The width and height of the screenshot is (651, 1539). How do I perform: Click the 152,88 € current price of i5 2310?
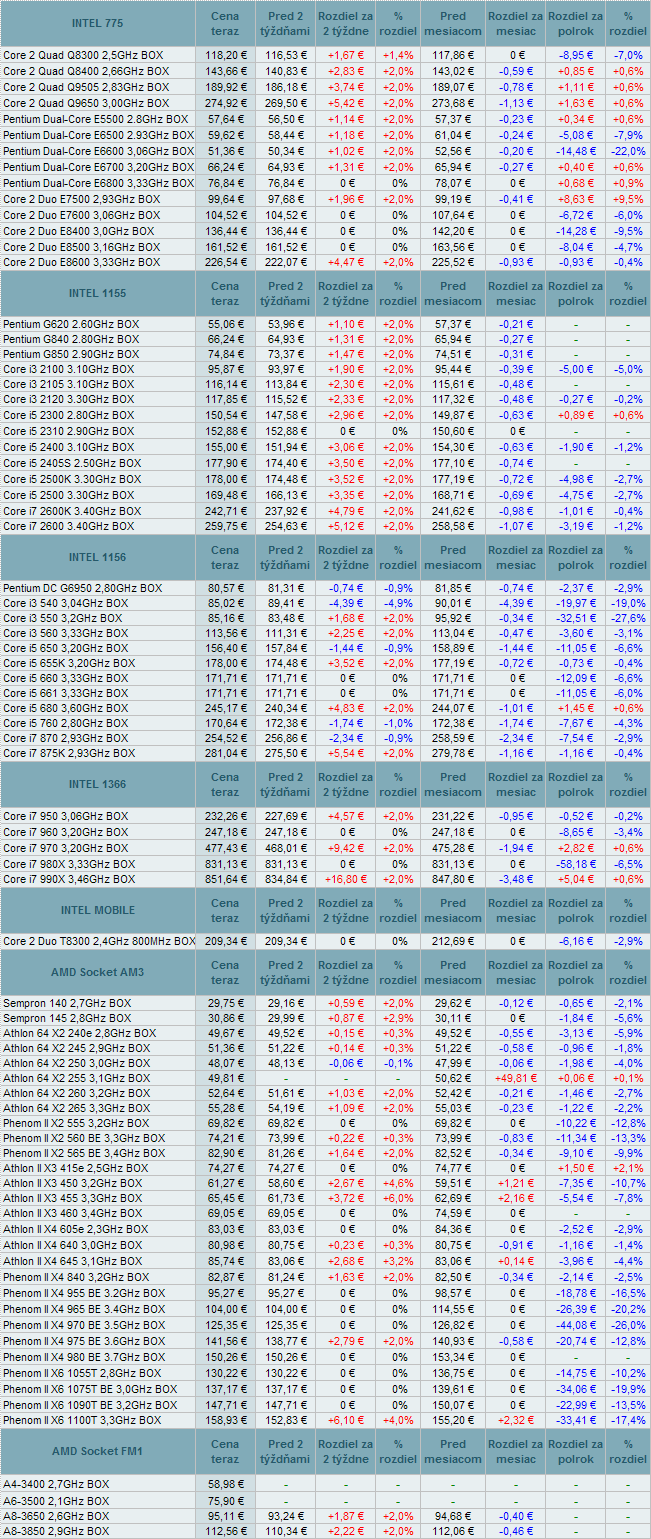[226, 431]
